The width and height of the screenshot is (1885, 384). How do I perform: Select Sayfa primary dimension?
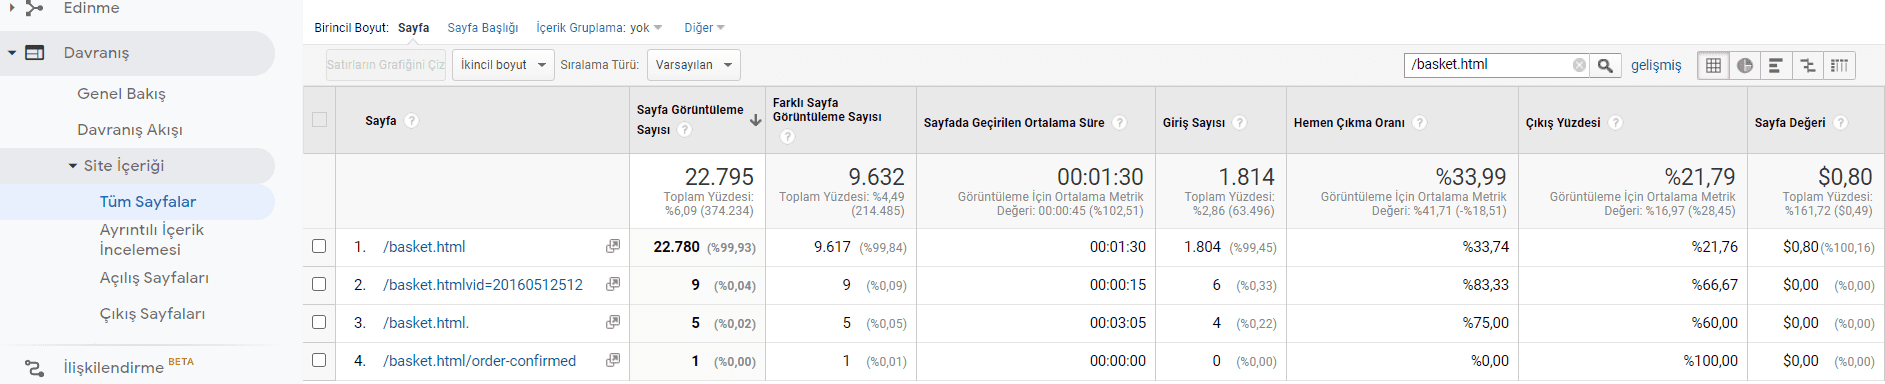click(413, 28)
